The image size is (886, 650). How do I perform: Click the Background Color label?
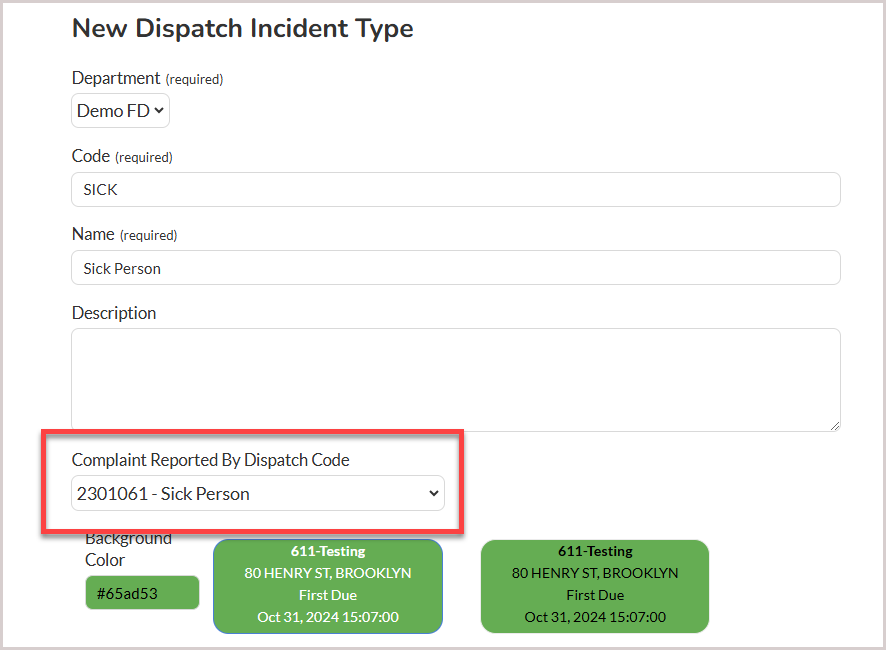coord(128,549)
